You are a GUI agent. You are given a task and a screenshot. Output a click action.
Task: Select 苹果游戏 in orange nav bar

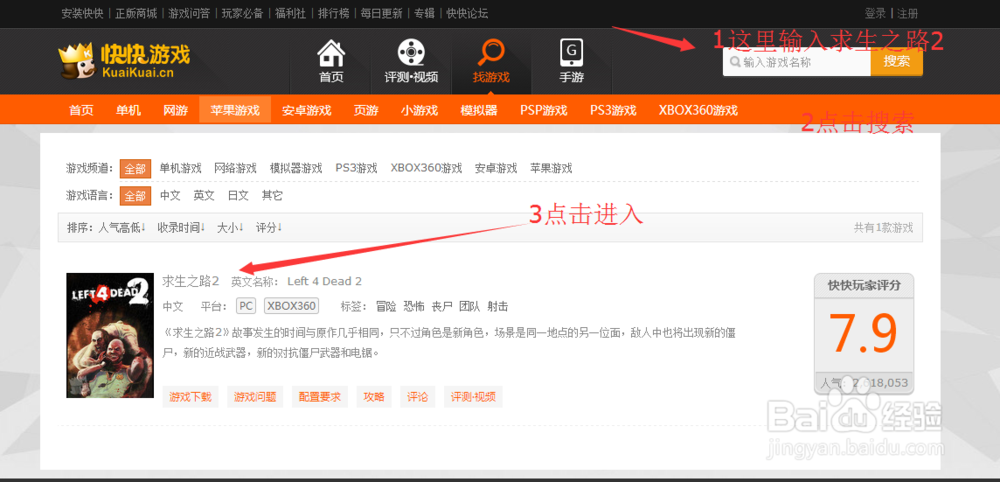tap(235, 110)
